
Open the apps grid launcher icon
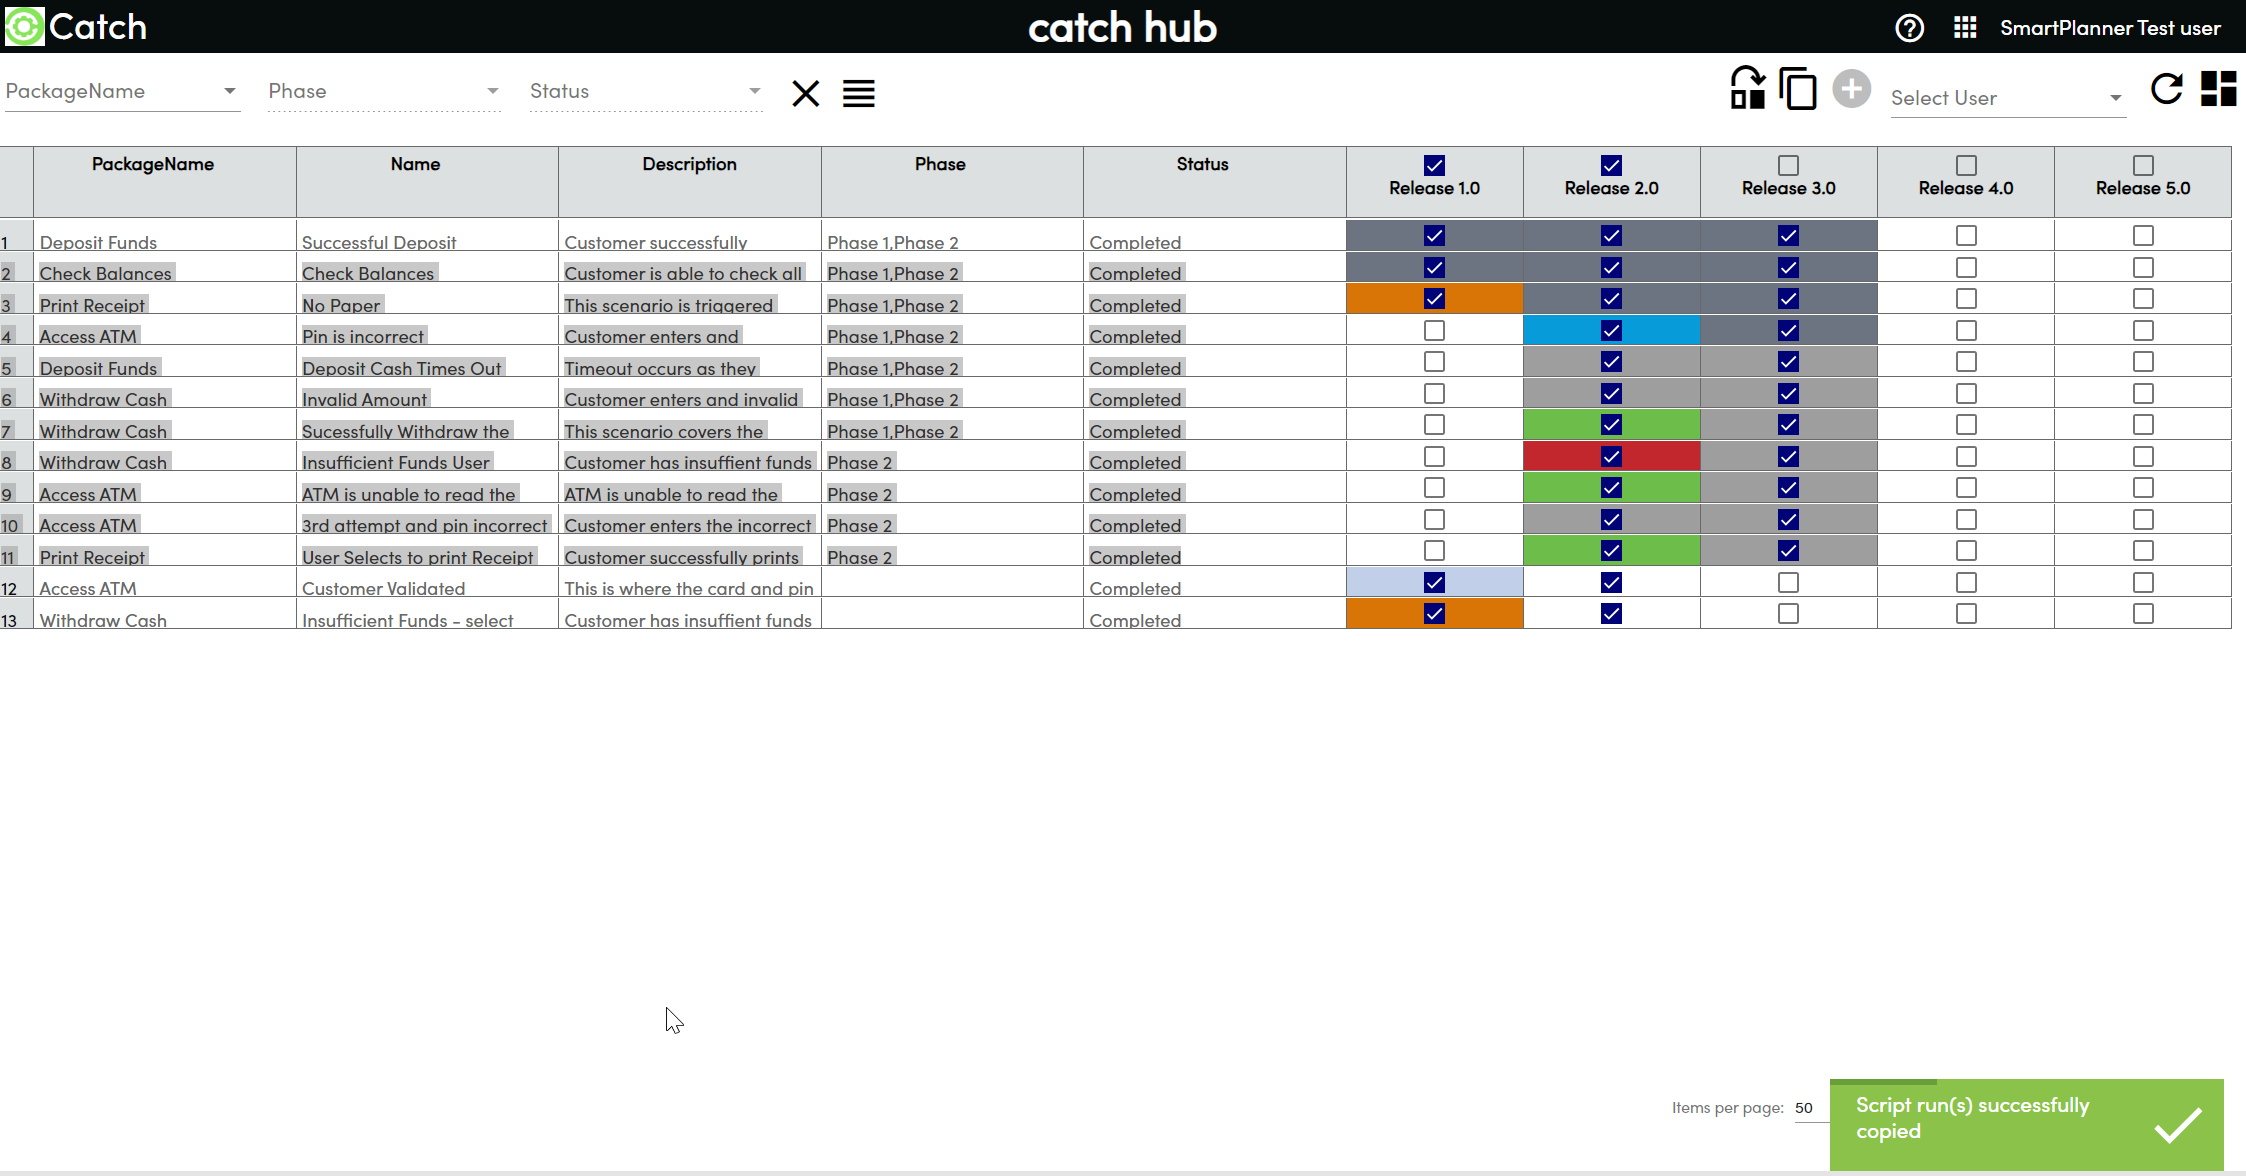click(1964, 27)
